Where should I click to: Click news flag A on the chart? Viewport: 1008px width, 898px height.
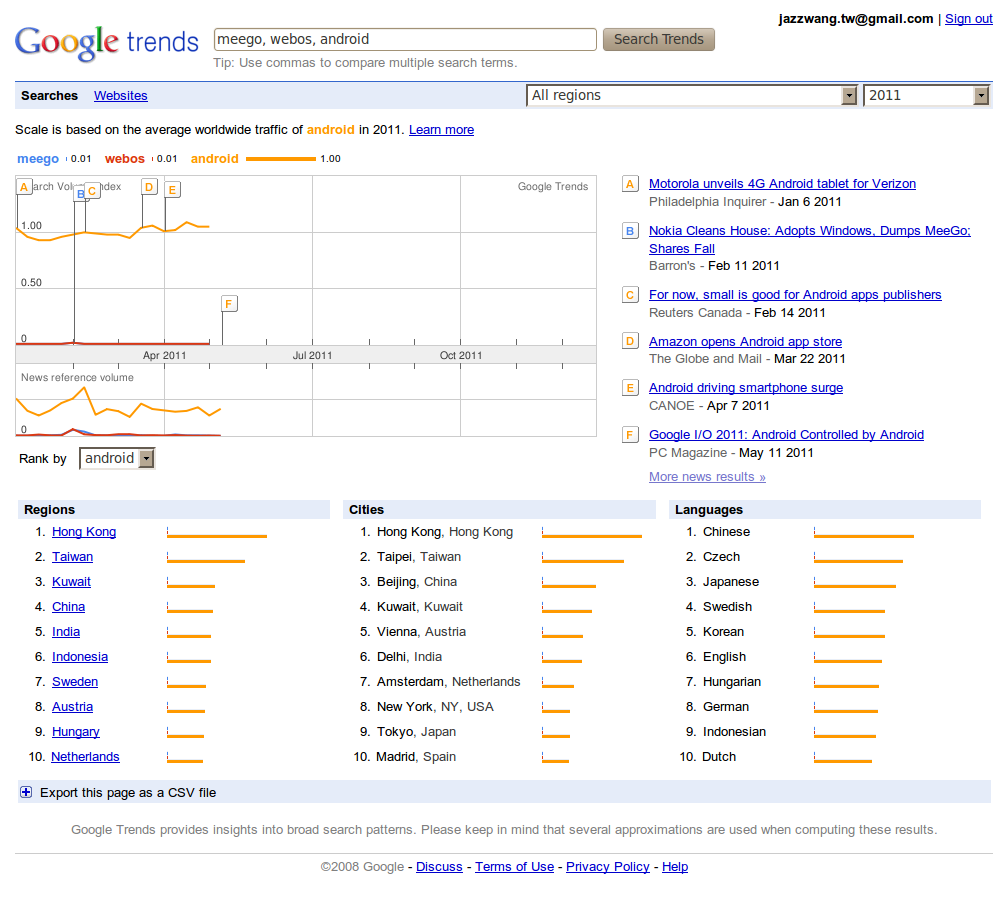(24, 187)
